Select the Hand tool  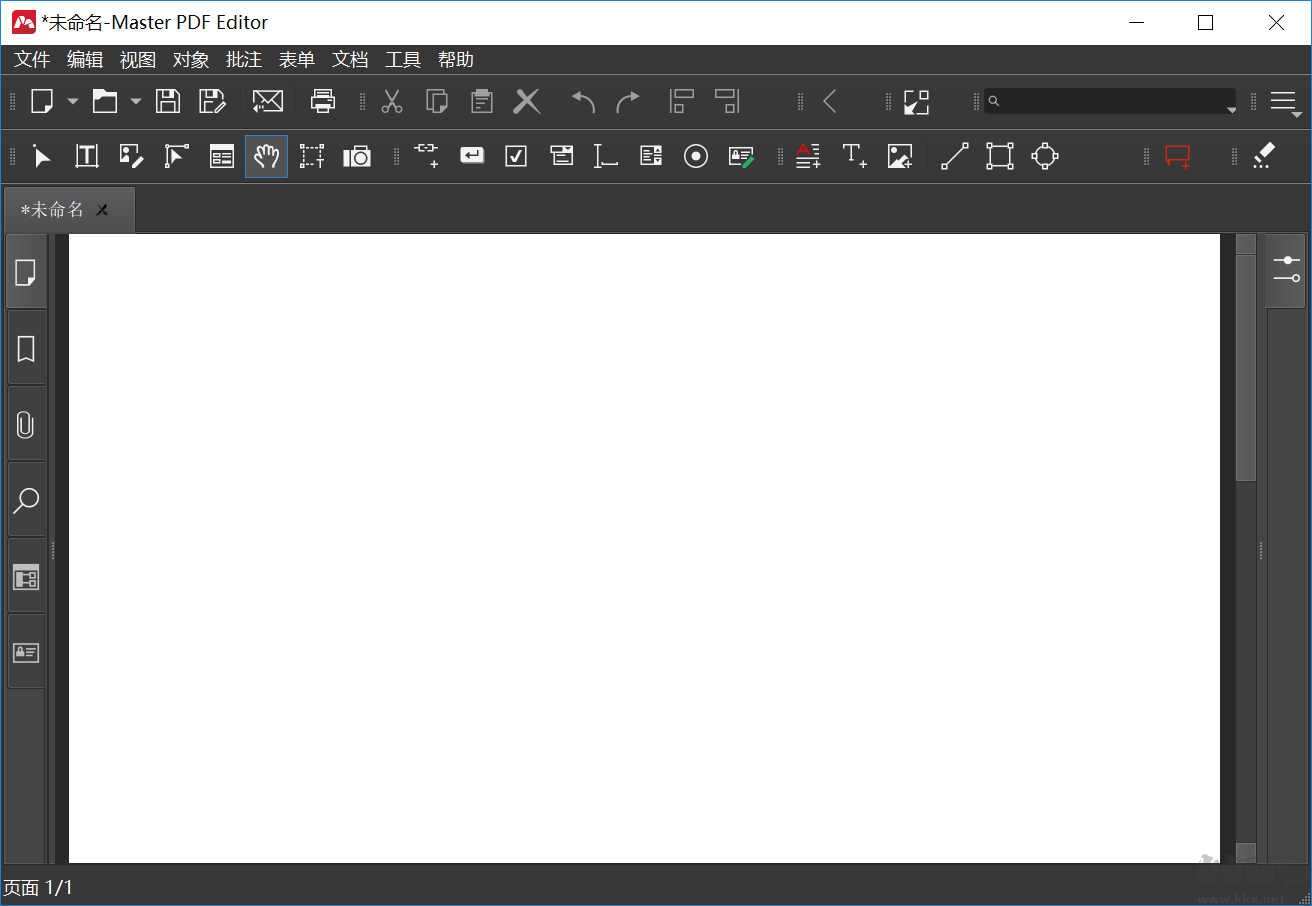pyautogui.click(x=266, y=156)
